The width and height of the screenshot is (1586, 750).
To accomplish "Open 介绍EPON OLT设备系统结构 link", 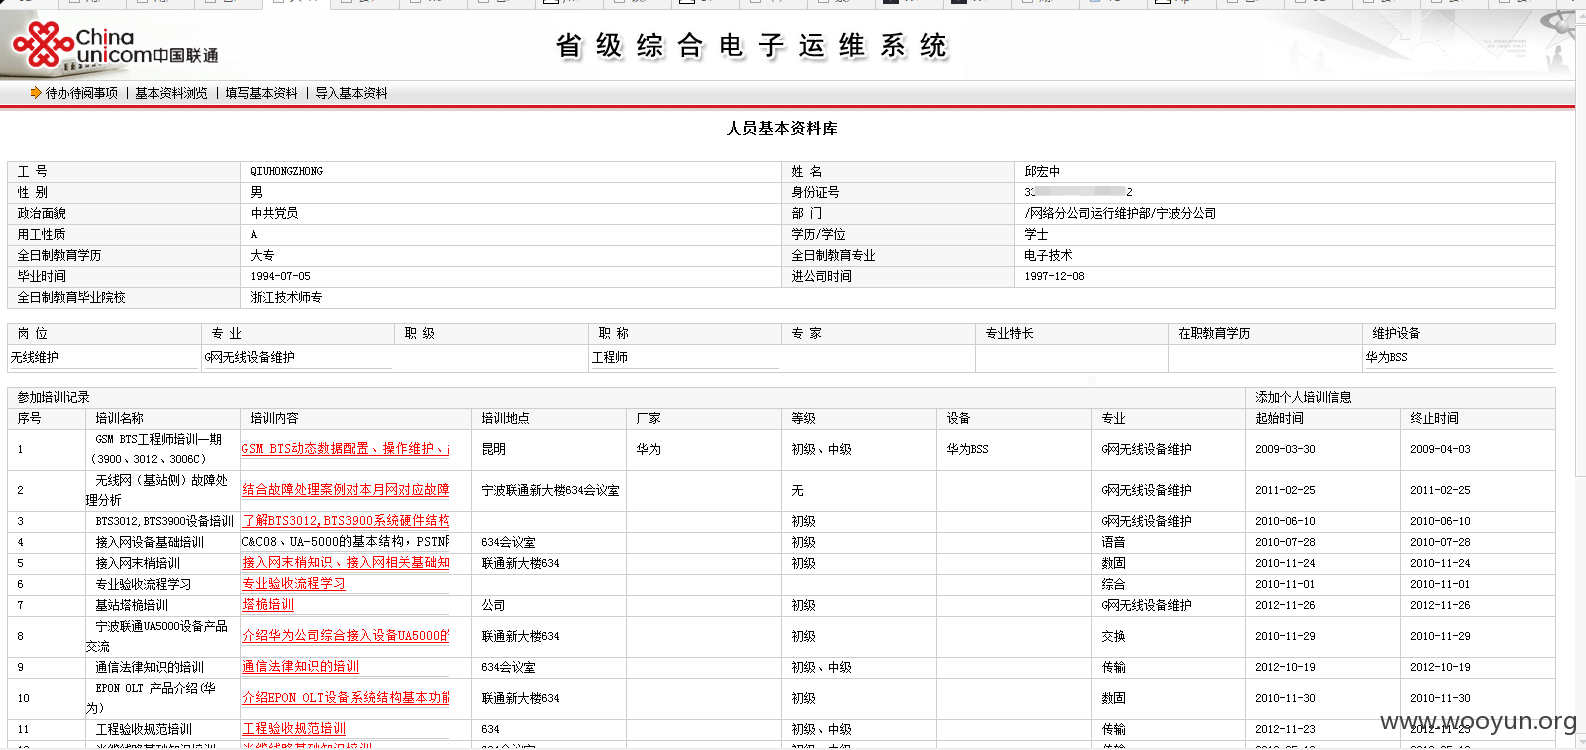I will click(345, 698).
